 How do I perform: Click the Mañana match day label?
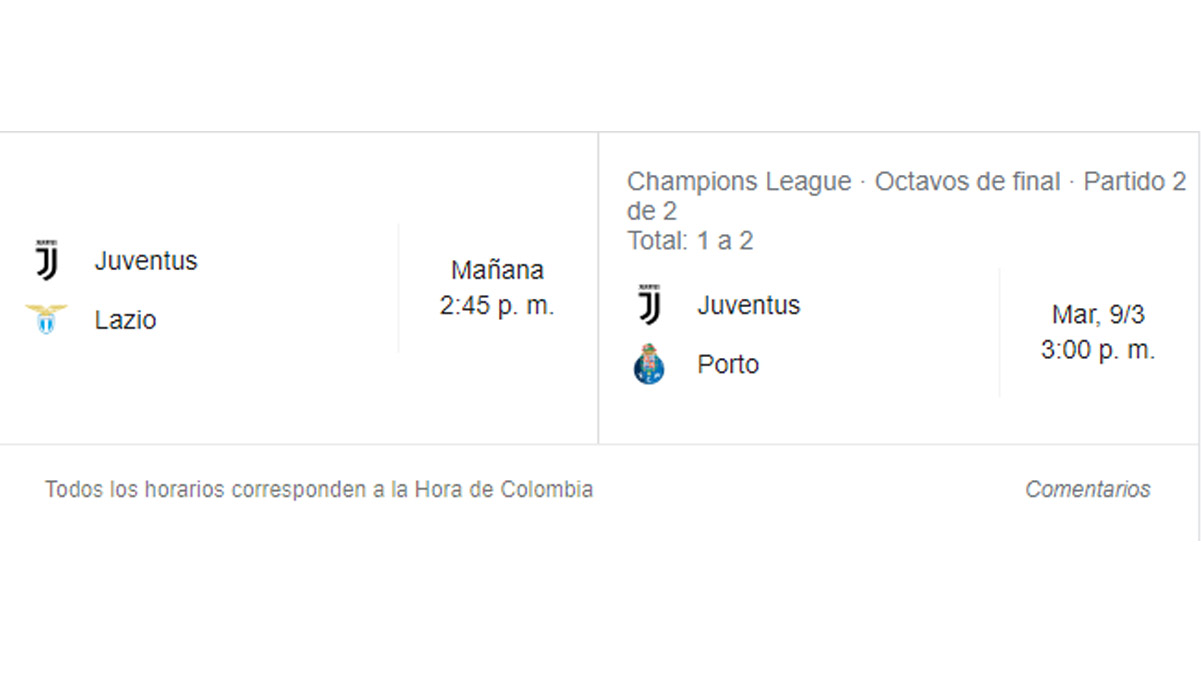click(x=497, y=270)
